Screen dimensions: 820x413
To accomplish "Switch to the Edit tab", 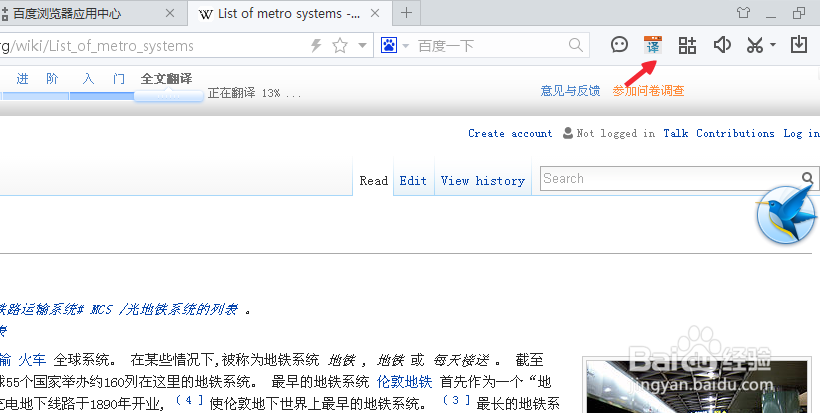I will pyautogui.click(x=413, y=181).
